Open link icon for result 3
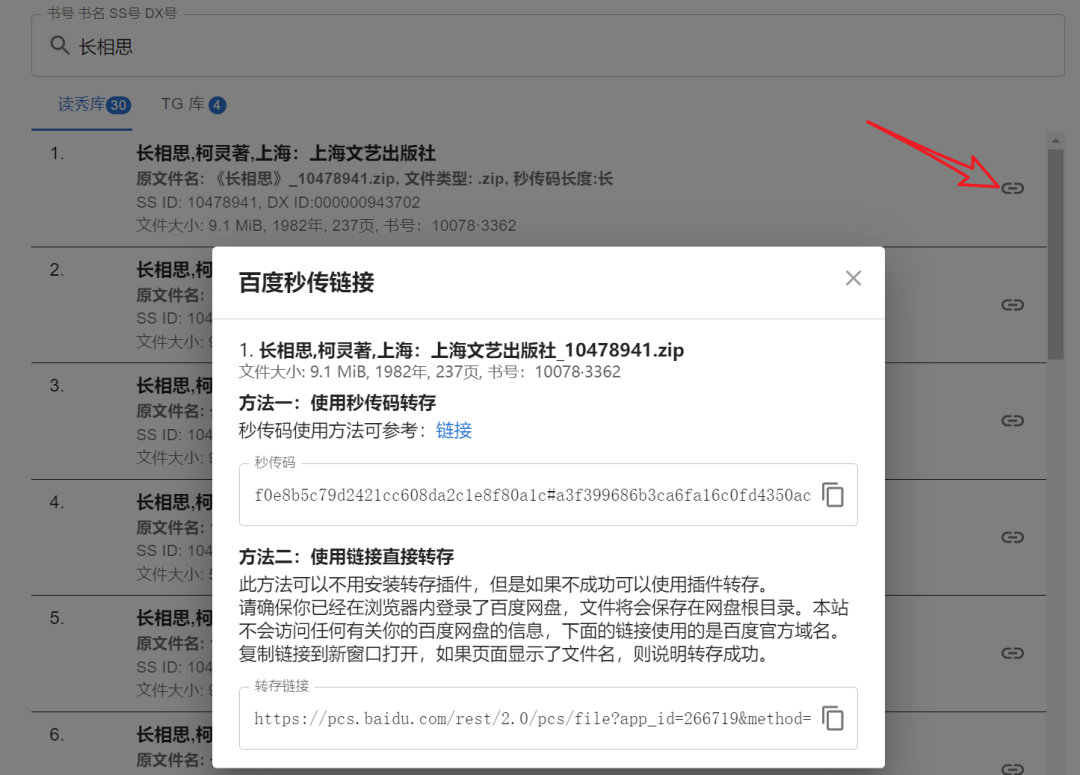Viewport: 1080px width, 775px height. tap(1012, 420)
